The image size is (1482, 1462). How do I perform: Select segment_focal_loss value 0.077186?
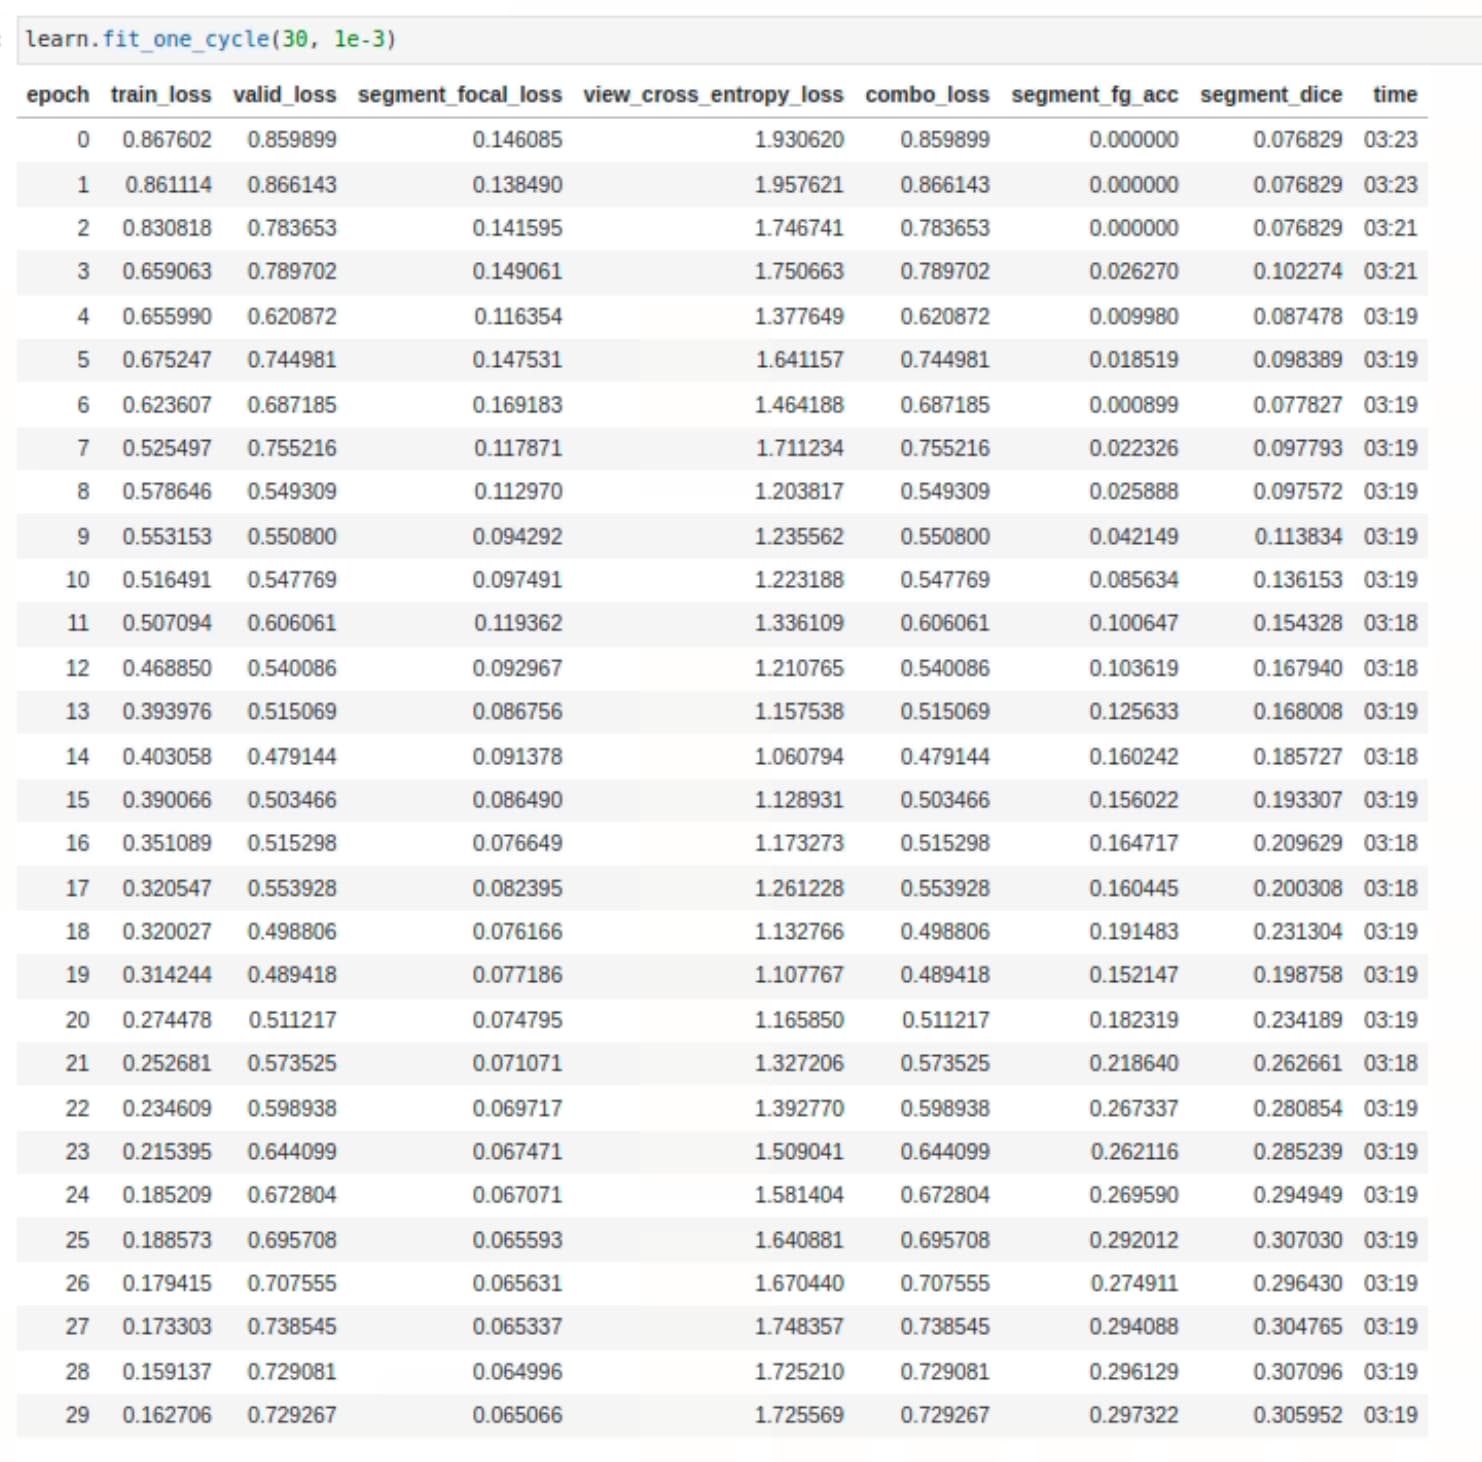click(517, 975)
